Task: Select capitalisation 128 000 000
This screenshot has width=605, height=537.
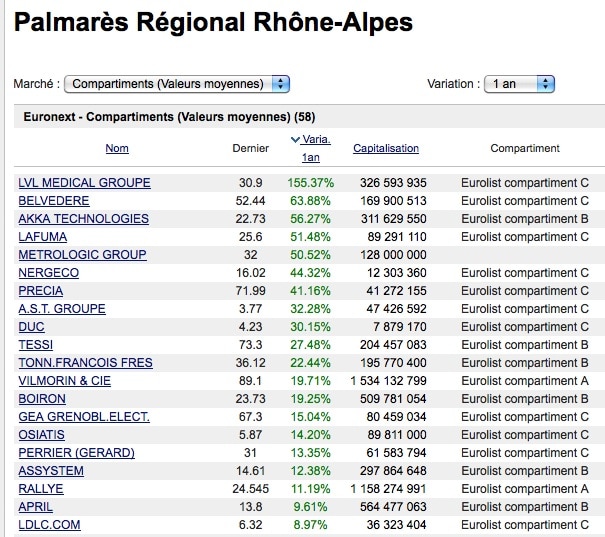Action: pyautogui.click(x=393, y=255)
